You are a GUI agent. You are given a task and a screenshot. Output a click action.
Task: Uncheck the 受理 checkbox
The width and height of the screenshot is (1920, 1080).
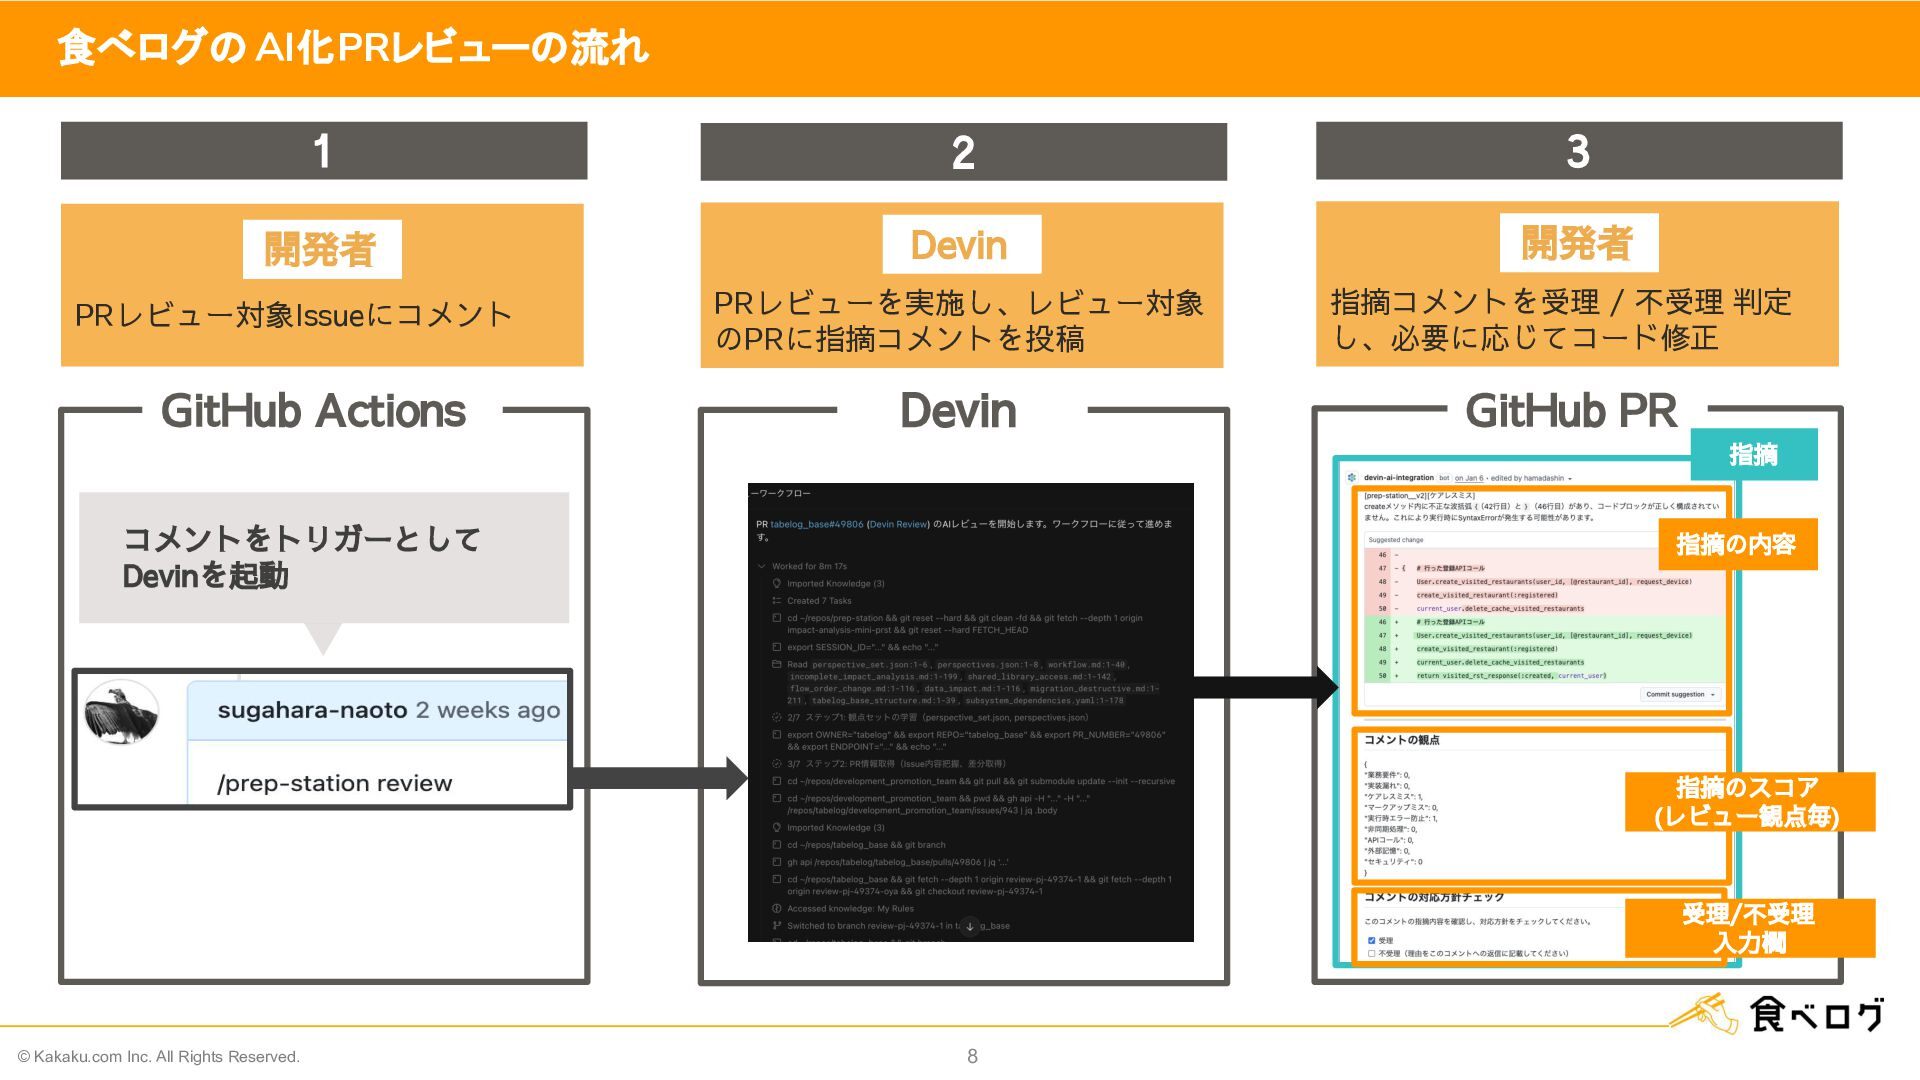pos(1371,941)
